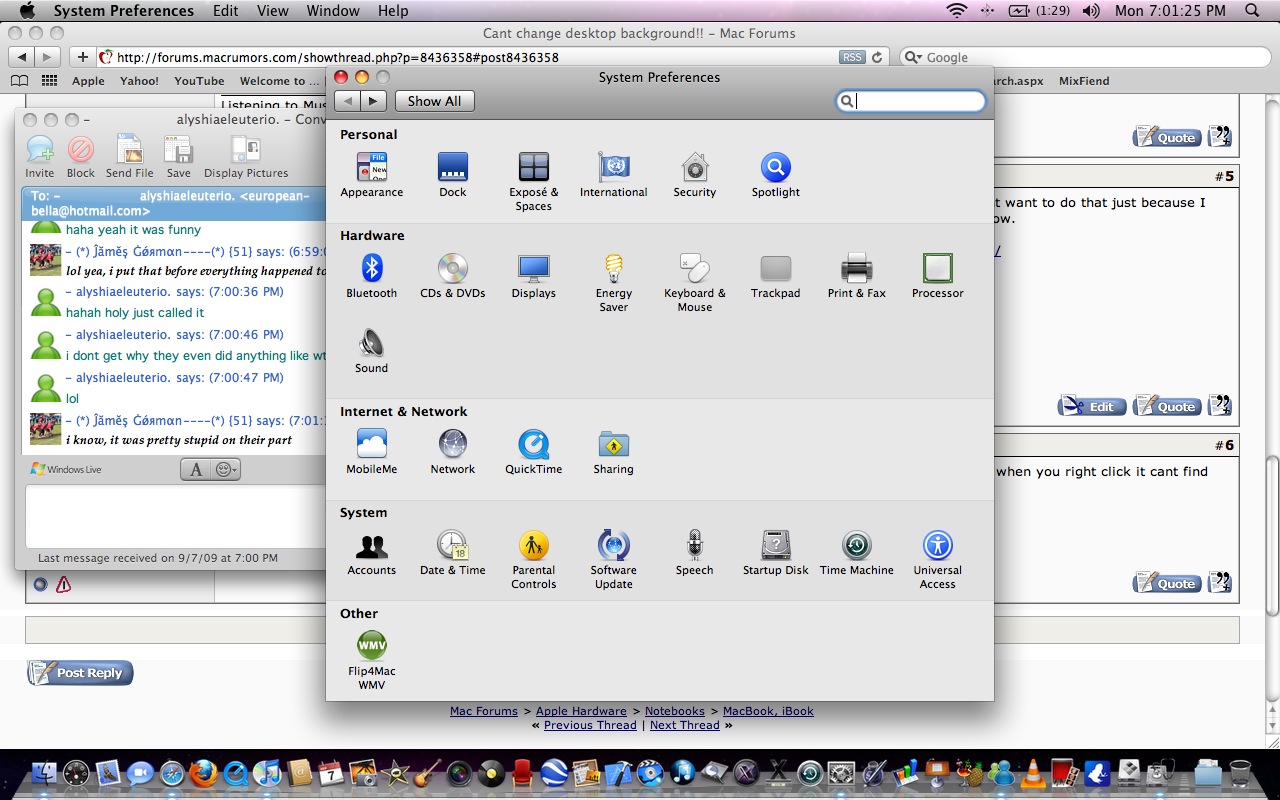1280x800 pixels.
Task: Open the MacBook, iBook forum link
Action: [768, 711]
